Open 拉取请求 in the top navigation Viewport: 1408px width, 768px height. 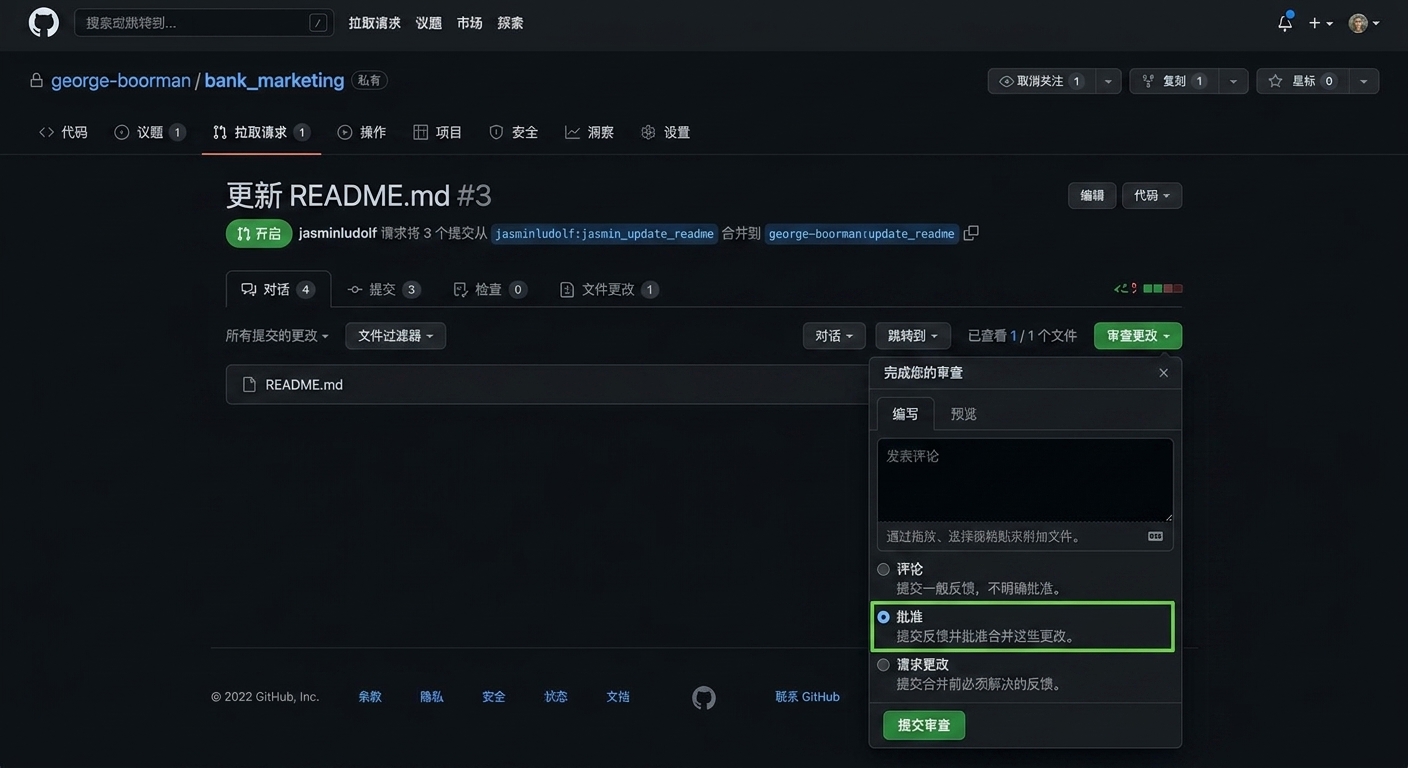tap(374, 23)
